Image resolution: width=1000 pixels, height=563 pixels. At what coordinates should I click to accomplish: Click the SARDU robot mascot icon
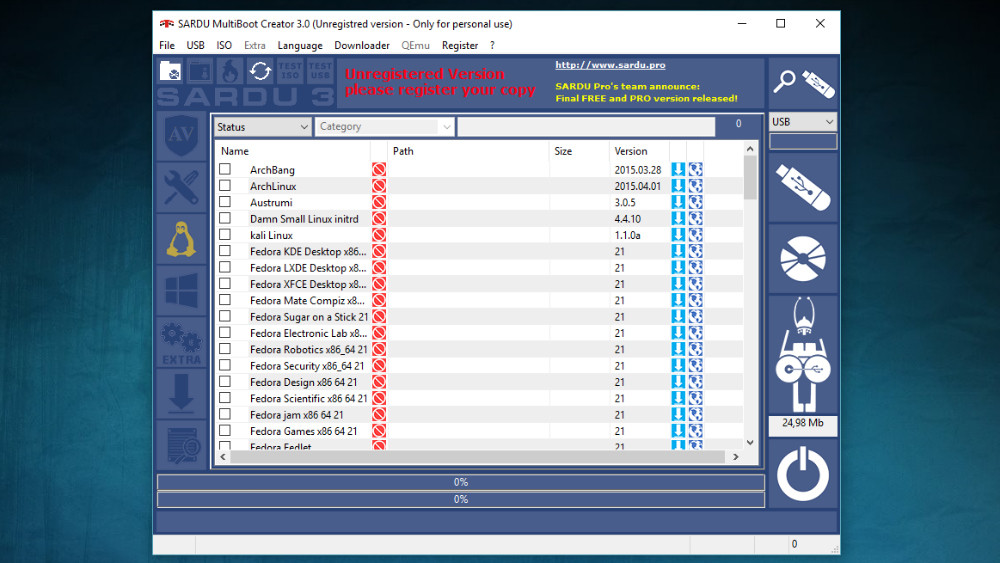[x=803, y=354]
